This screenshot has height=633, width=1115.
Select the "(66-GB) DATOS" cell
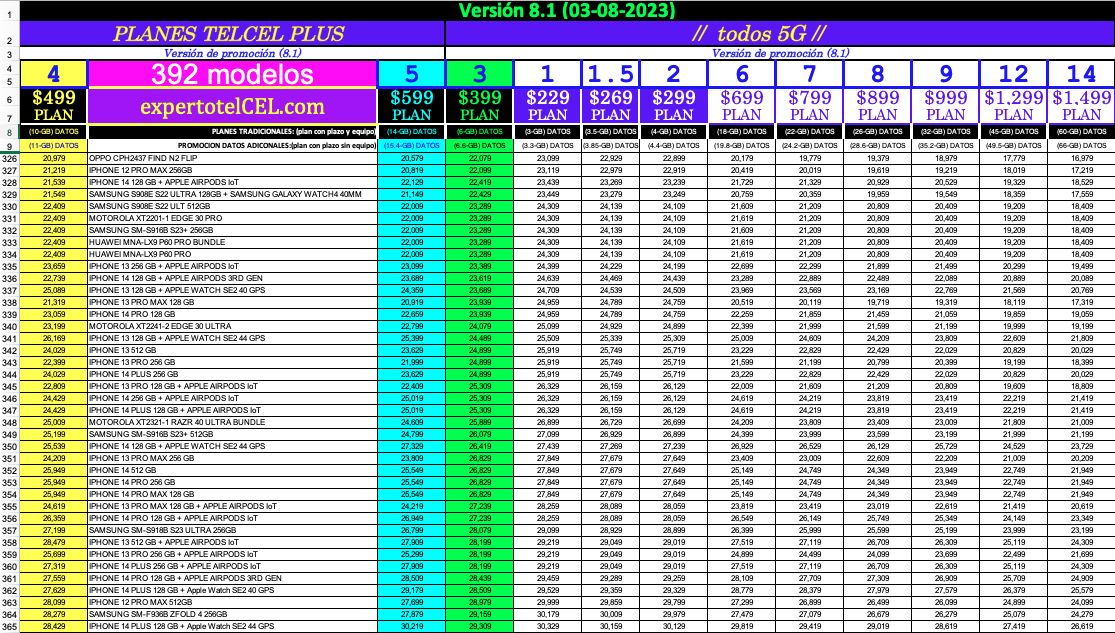pos(1082,146)
